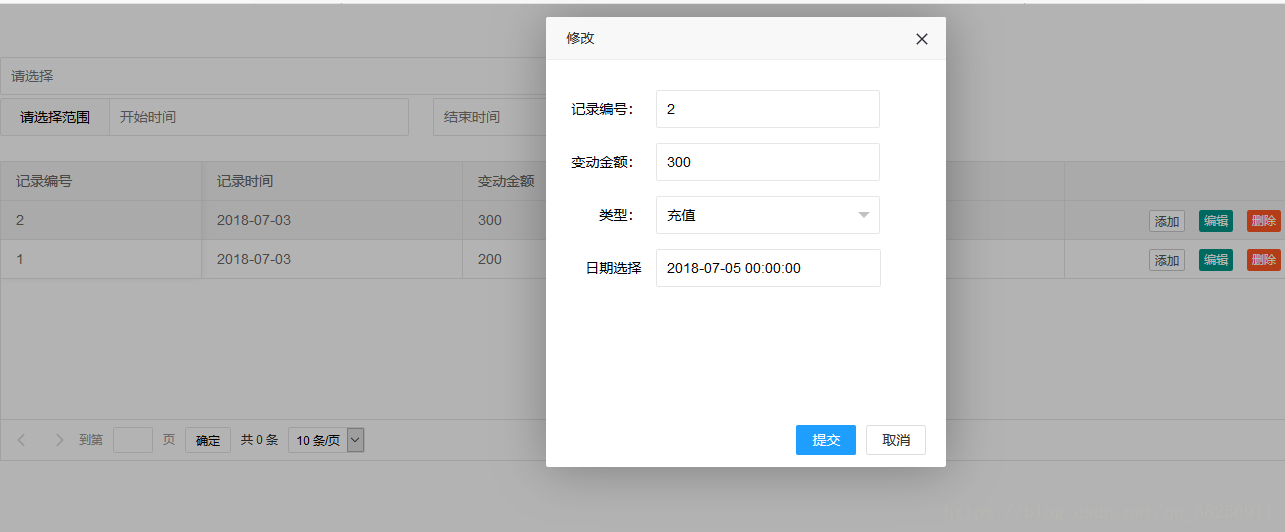Click the 确定 pagination button

point(208,440)
